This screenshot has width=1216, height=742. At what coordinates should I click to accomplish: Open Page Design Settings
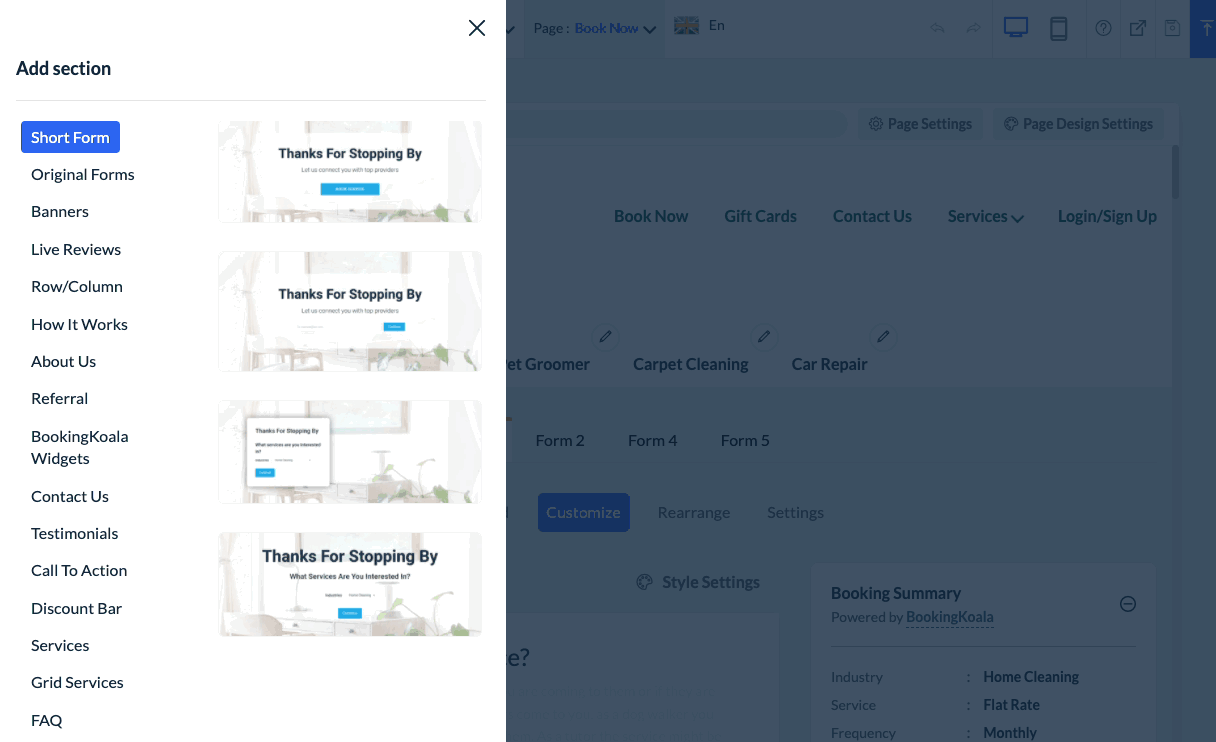tap(1079, 124)
